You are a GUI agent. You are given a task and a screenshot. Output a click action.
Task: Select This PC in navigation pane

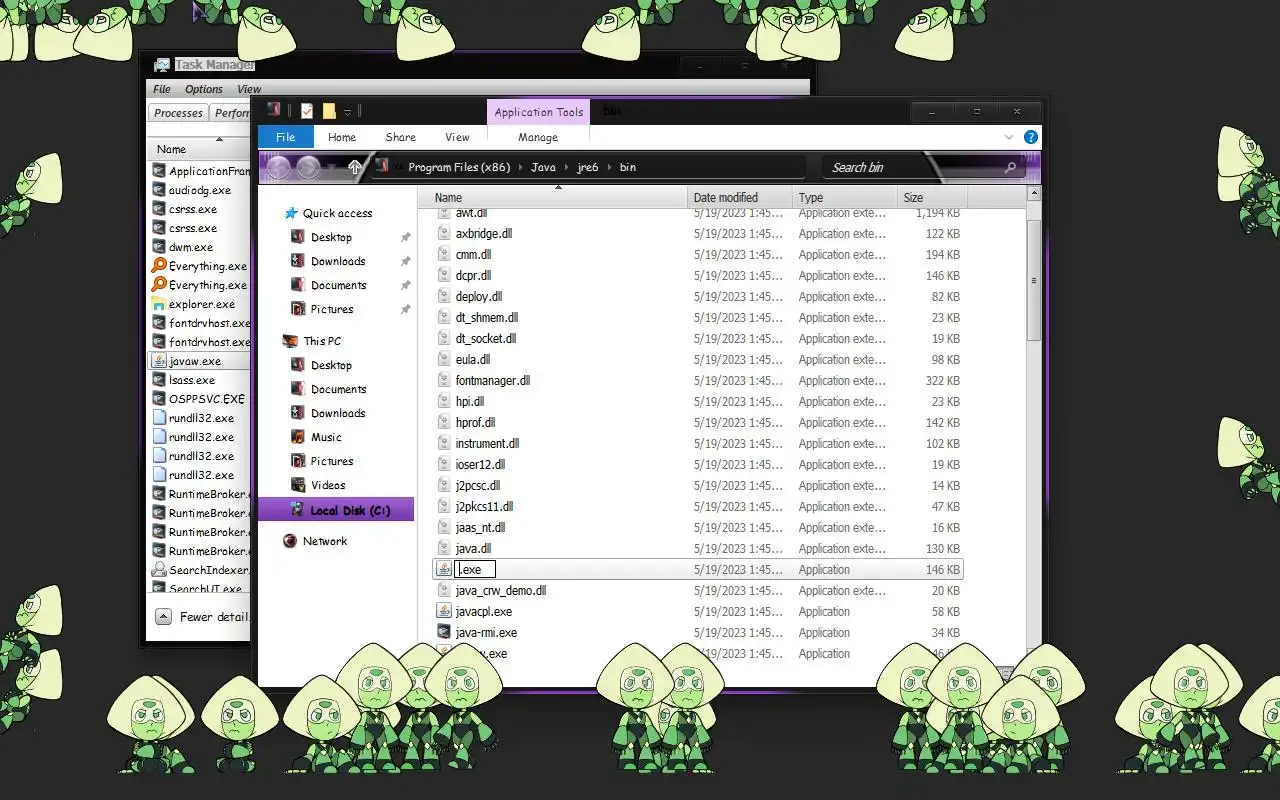pyautogui.click(x=322, y=341)
